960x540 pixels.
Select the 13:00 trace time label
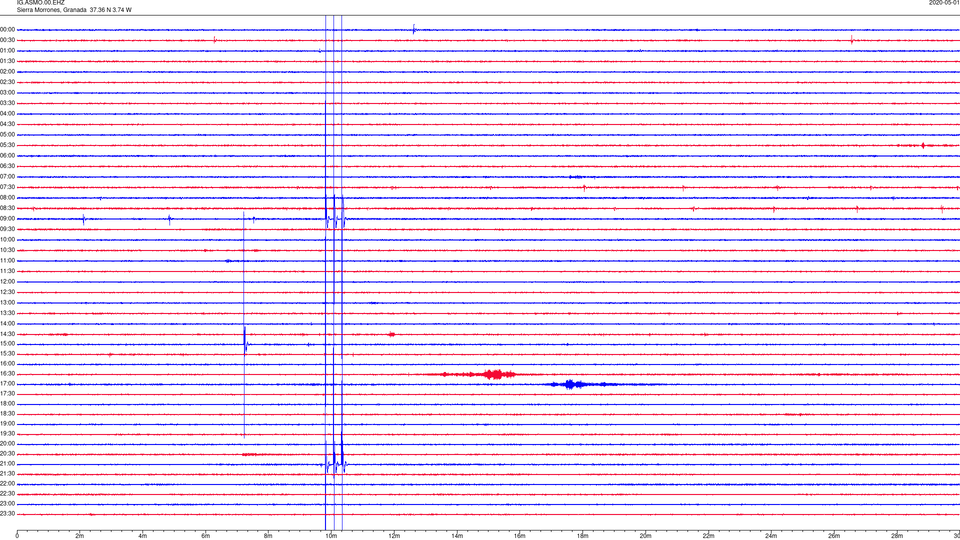(x=8, y=302)
